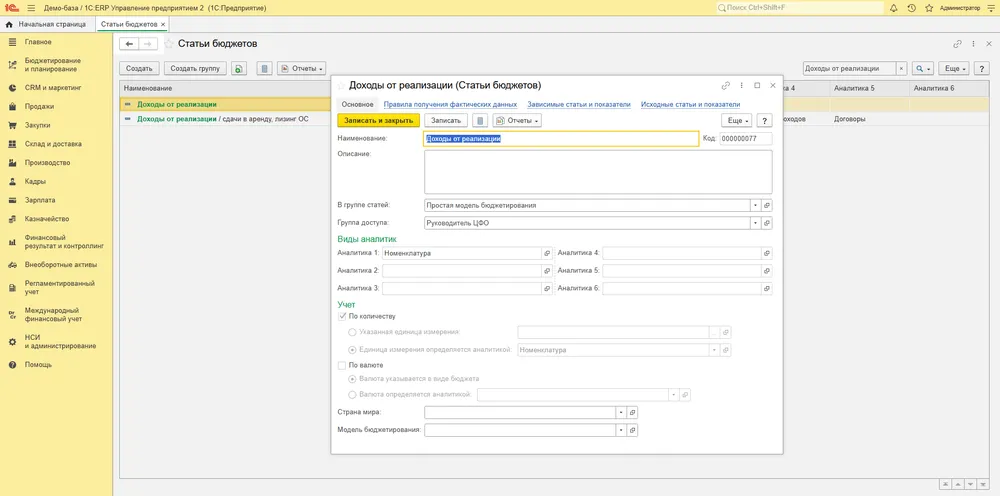Toggle По количеству checkbox
The image size is (1000, 496).
tap(341, 316)
